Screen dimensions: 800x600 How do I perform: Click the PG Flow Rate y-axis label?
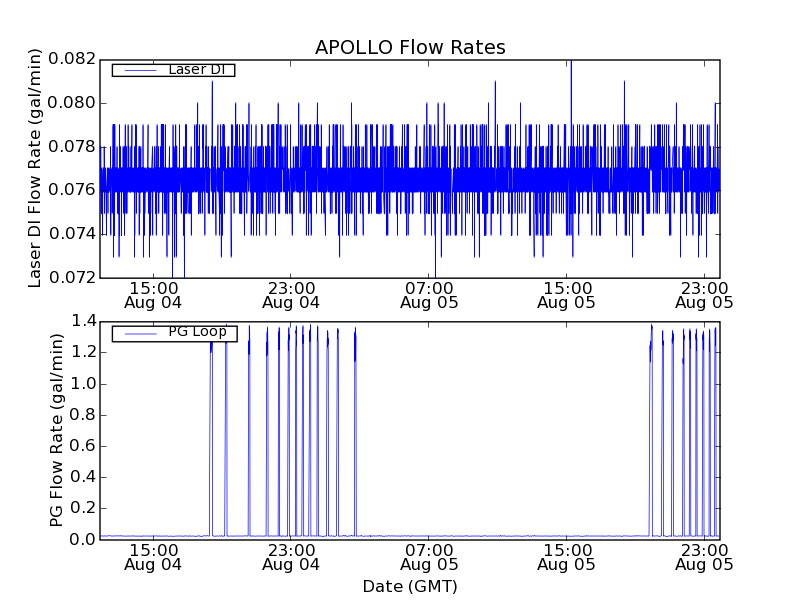click(x=57, y=430)
